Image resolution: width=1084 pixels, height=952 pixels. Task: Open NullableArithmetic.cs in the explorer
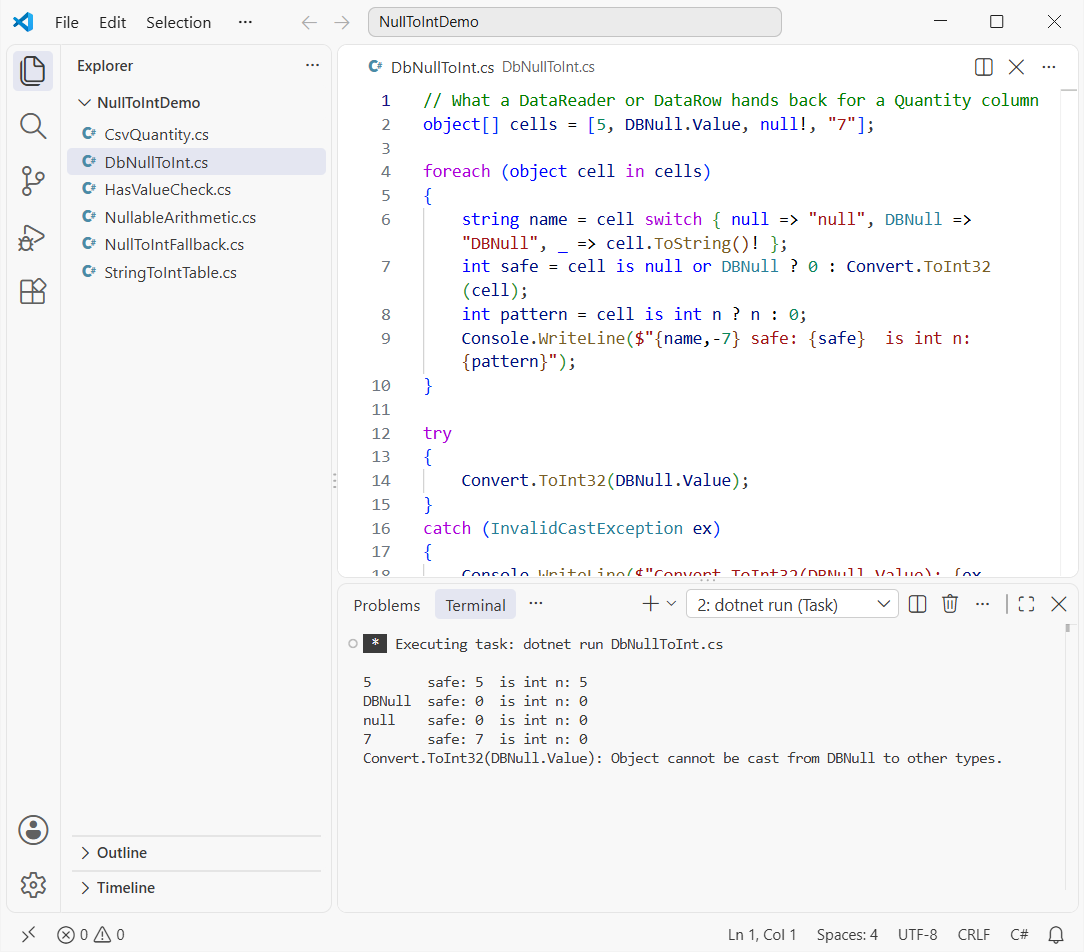pos(196,217)
